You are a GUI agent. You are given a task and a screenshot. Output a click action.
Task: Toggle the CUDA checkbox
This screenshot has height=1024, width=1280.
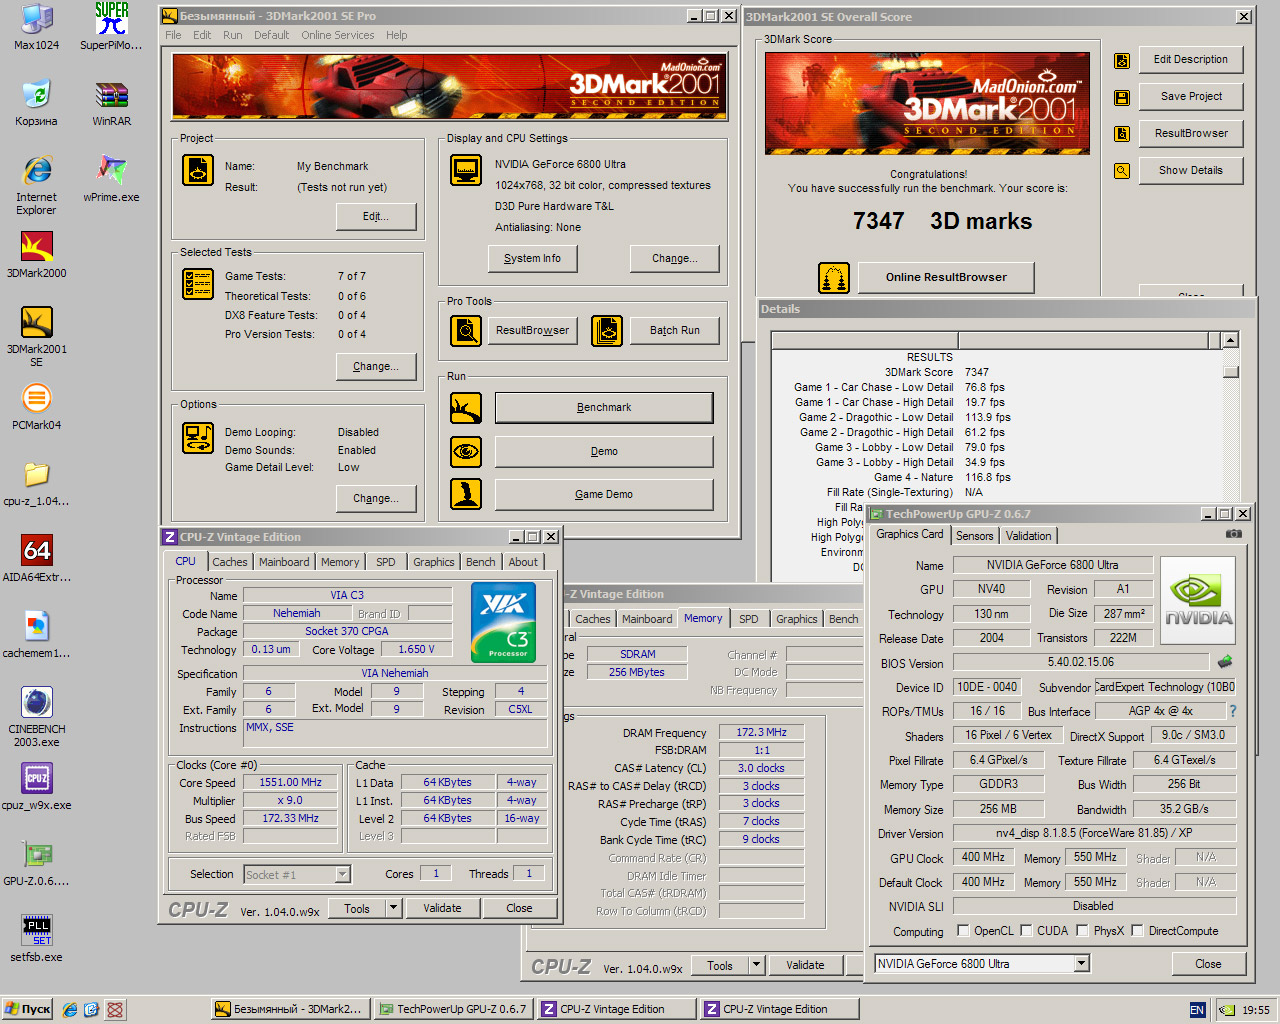point(1026,931)
